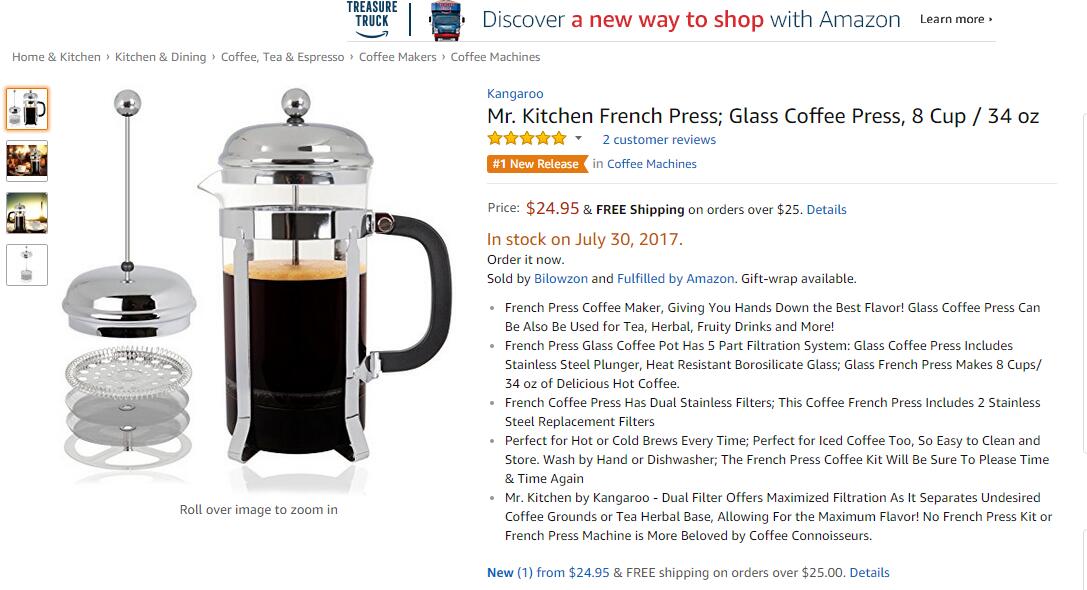Expand the star rating dropdown arrow
1087x590 pixels.
point(578,138)
